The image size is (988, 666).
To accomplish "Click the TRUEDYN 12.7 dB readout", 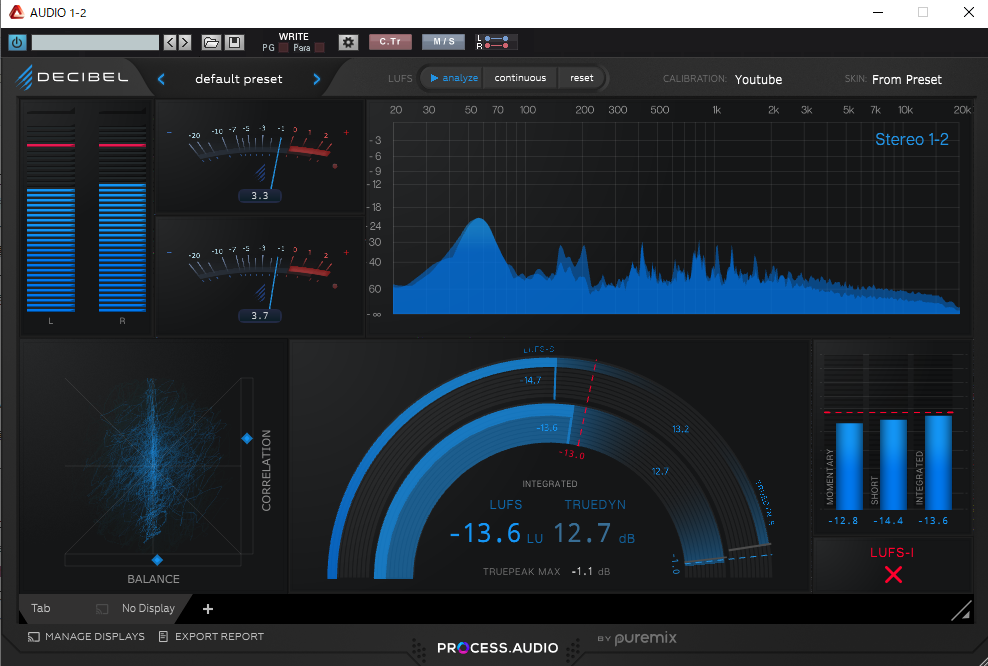I will 594,533.
